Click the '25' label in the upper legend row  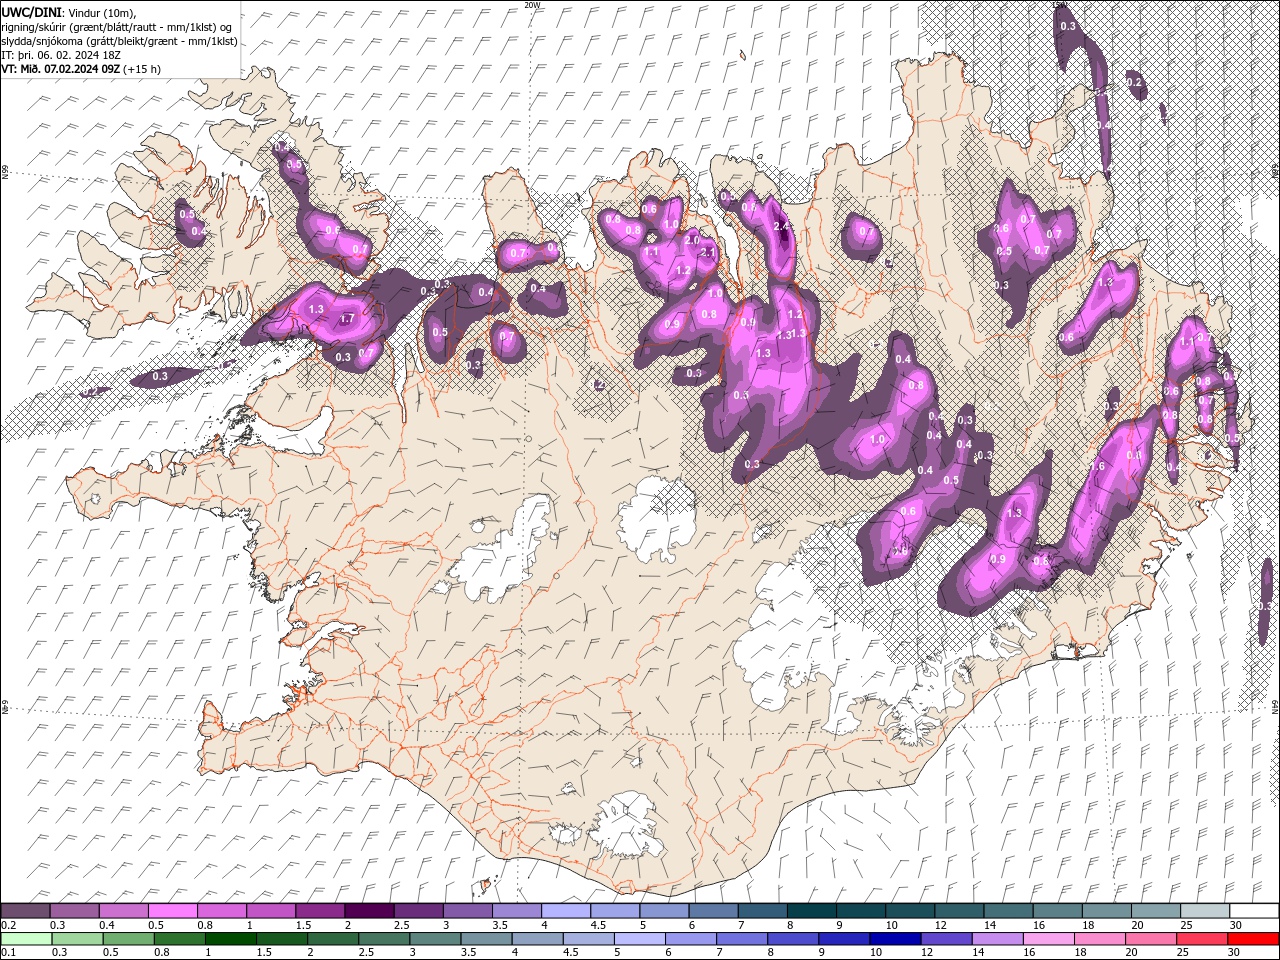(1186, 925)
